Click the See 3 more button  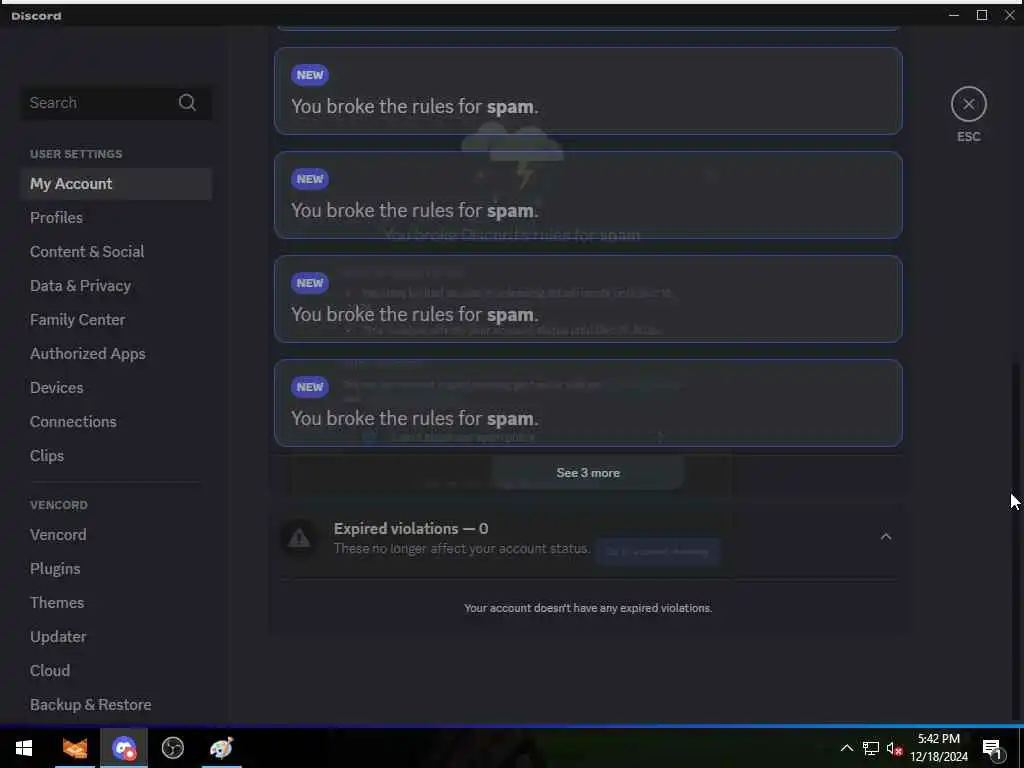pyautogui.click(x=588, y=473)
